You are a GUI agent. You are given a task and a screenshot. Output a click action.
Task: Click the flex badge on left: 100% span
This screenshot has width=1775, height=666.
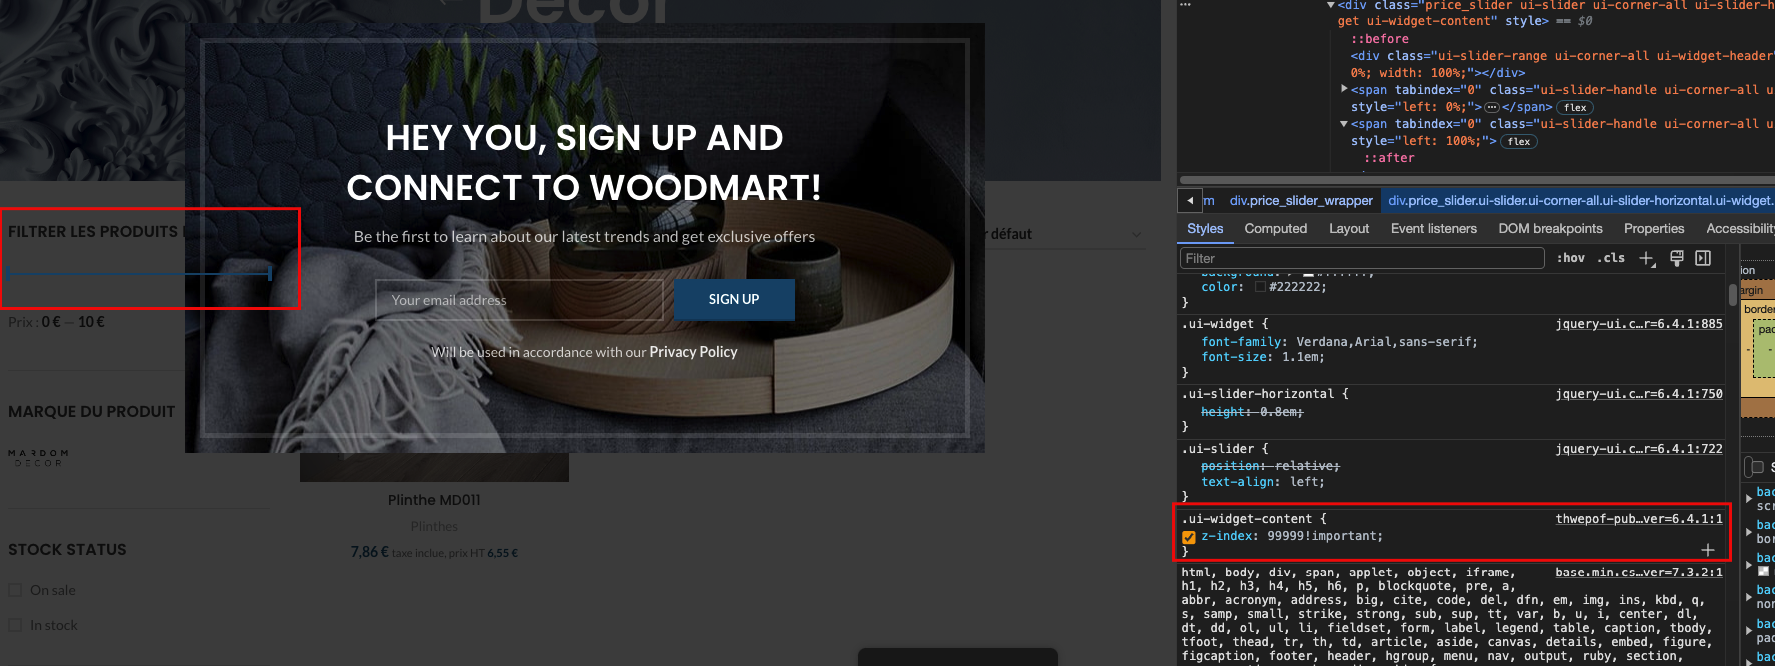(x=1520, y=142)
